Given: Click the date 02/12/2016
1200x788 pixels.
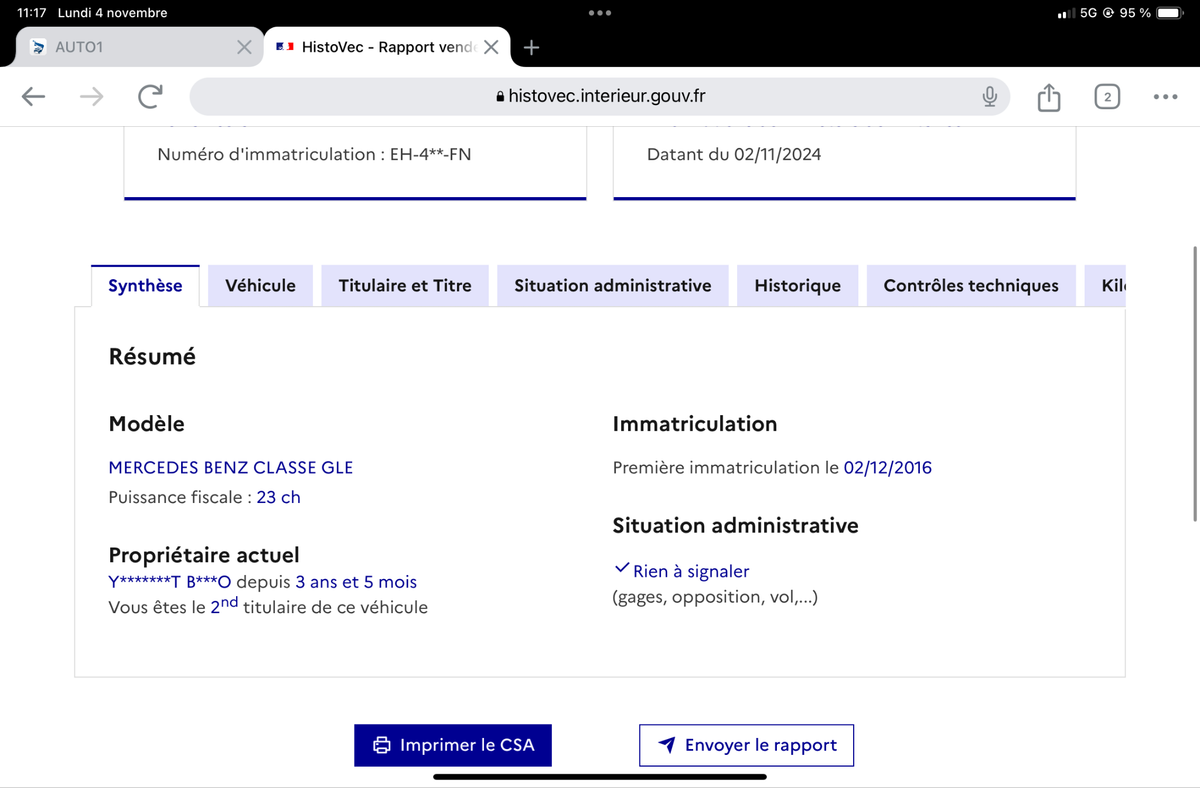Looking at the screenshot, I should point(888,467).
